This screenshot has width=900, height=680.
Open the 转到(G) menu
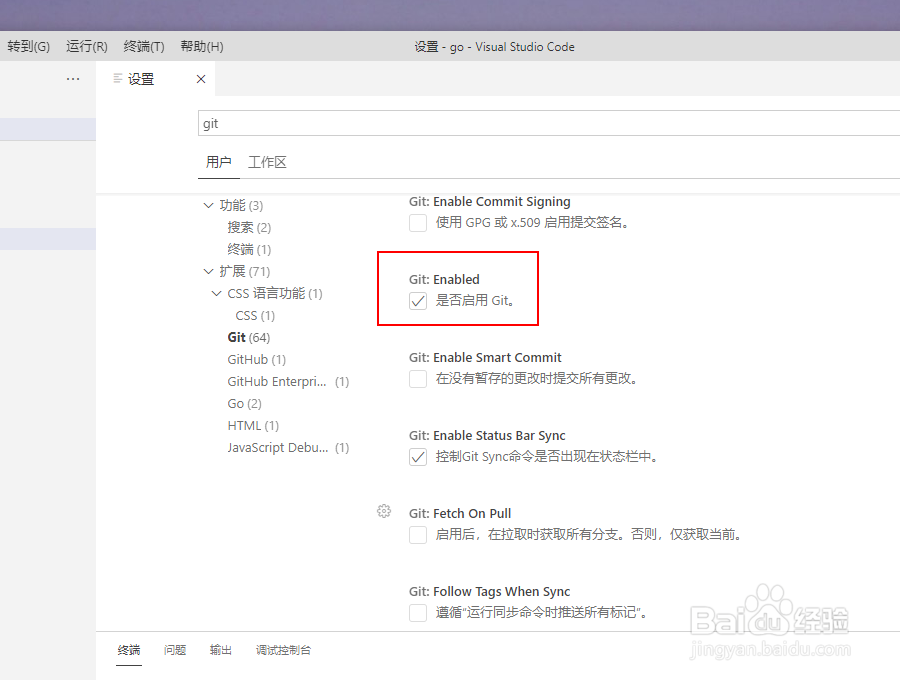(29, 46)
